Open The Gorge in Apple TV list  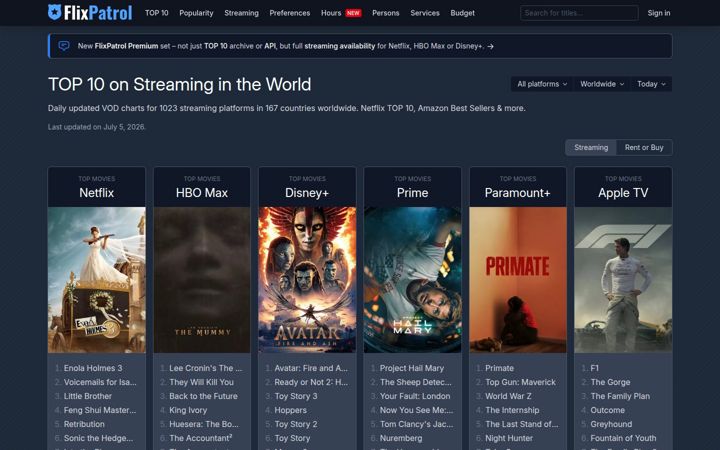coord(610,382)
